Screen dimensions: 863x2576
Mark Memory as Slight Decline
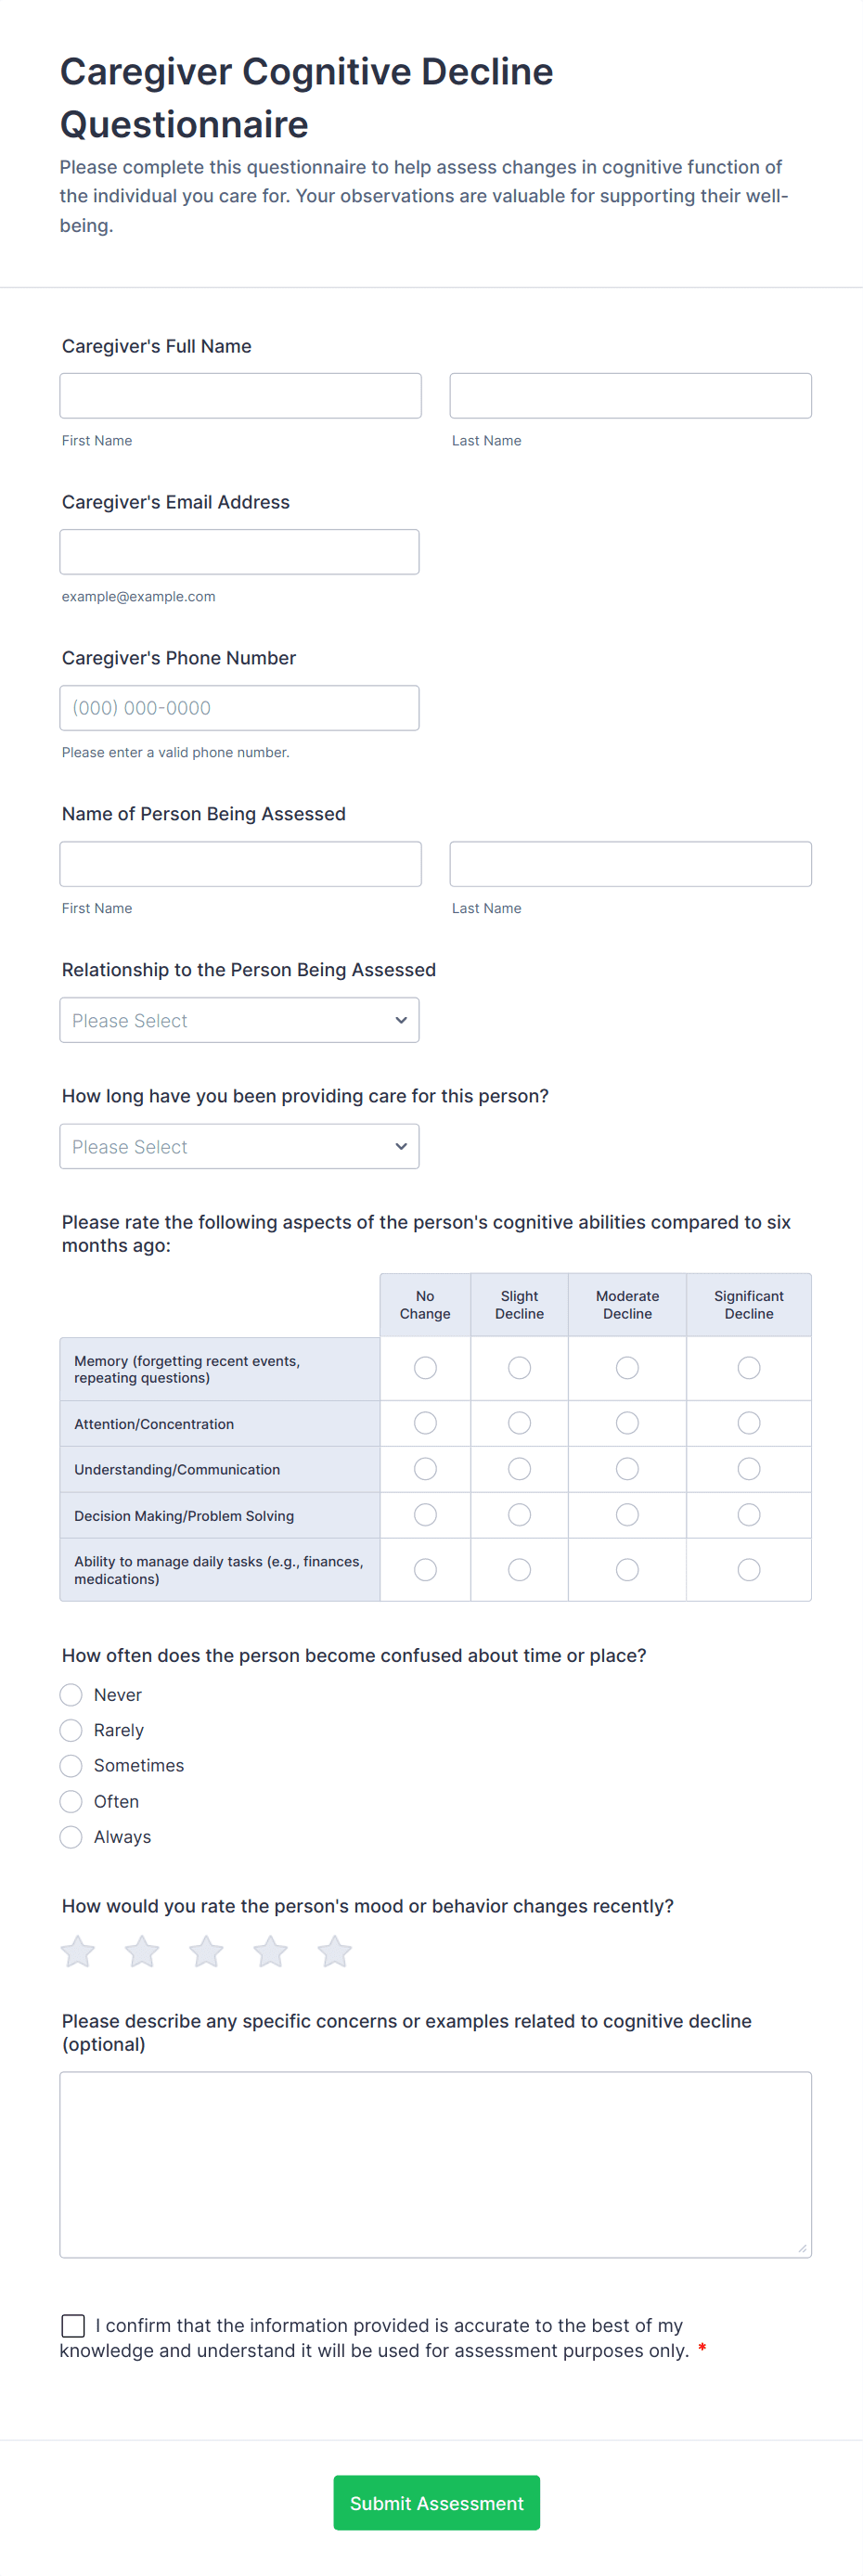519,1367
